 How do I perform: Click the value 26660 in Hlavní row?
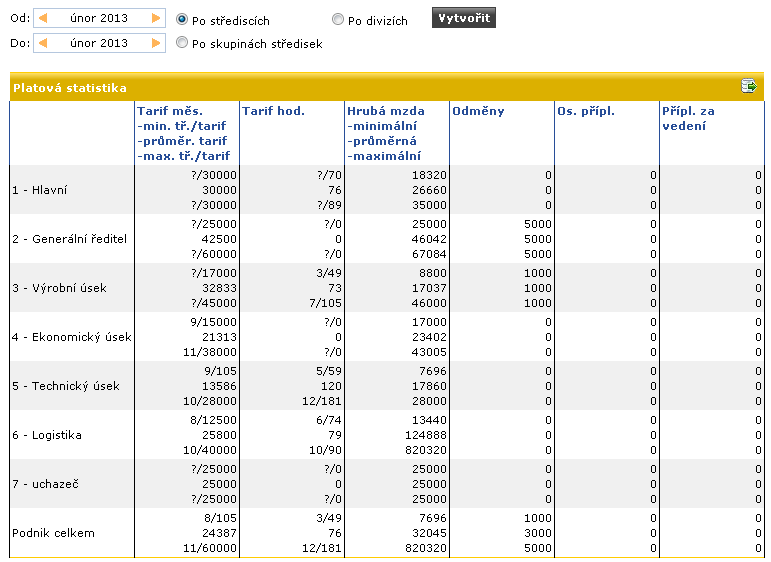pos(429,190)
